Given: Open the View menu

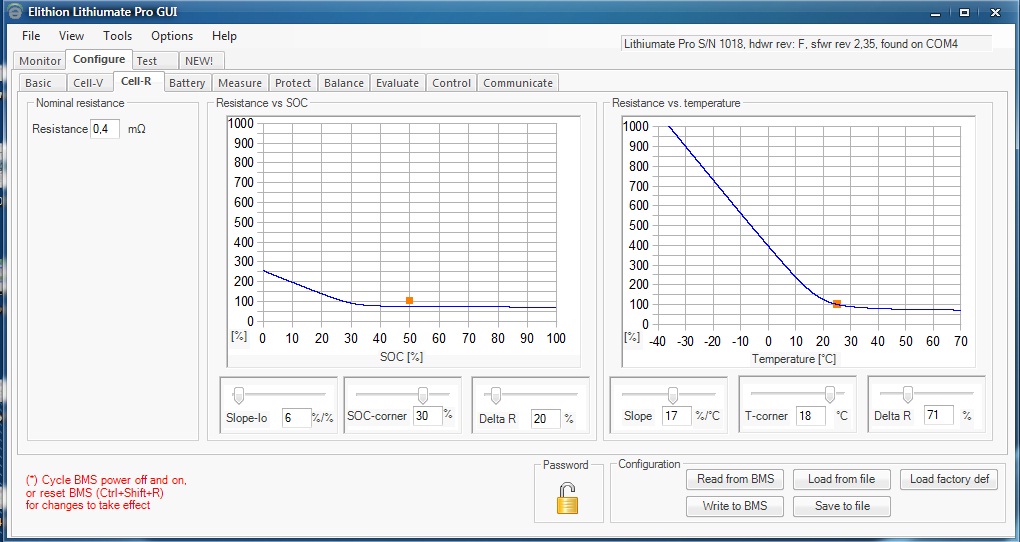Looking at the screenshot, I should coord(72,36).
